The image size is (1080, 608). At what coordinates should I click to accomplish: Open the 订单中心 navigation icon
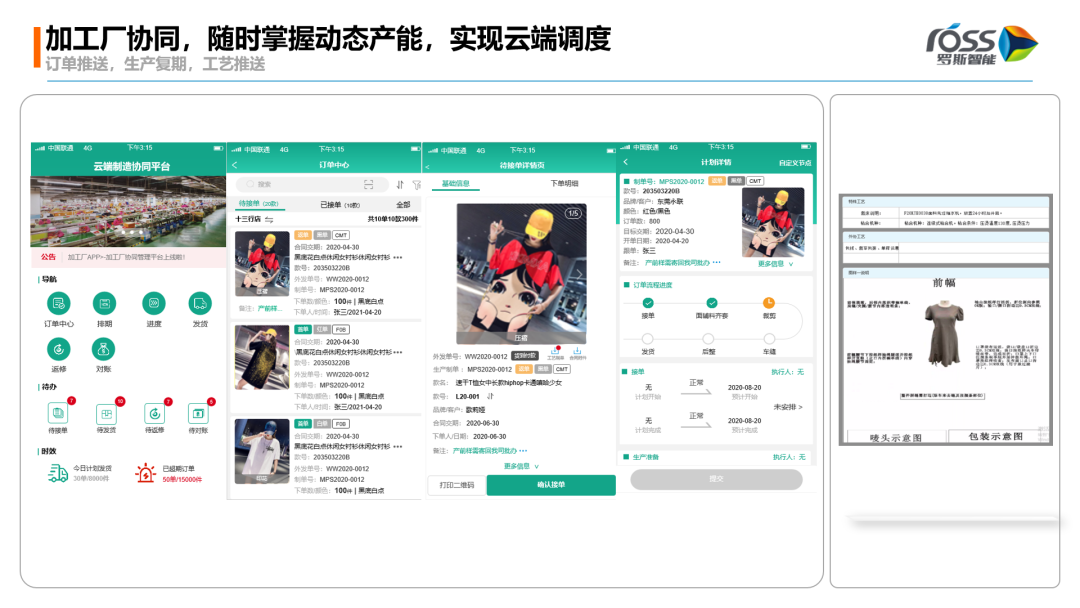[59, 303]
